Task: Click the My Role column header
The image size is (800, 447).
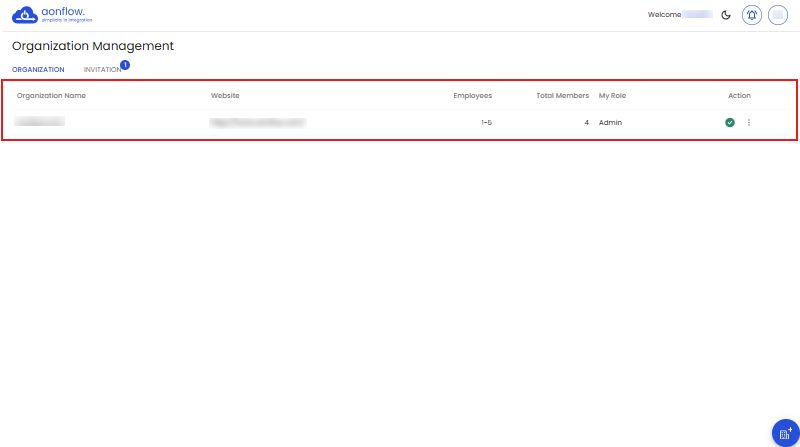Action: (612, 96)
